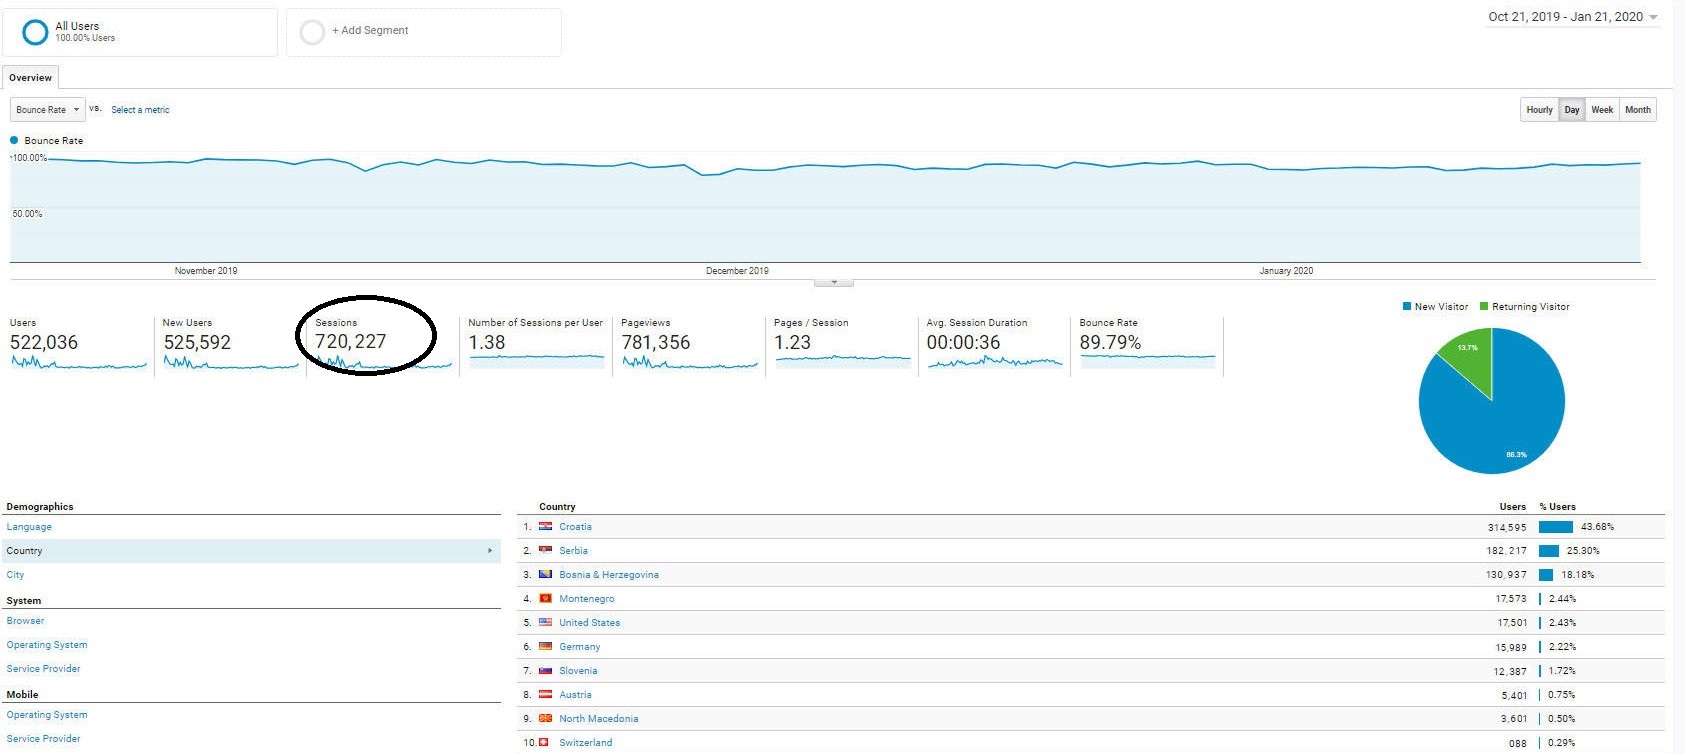The height and width of the screenshot is (754, 1685).
Task: Click the Croatia flag icon
Action: (x=545, y=527)
